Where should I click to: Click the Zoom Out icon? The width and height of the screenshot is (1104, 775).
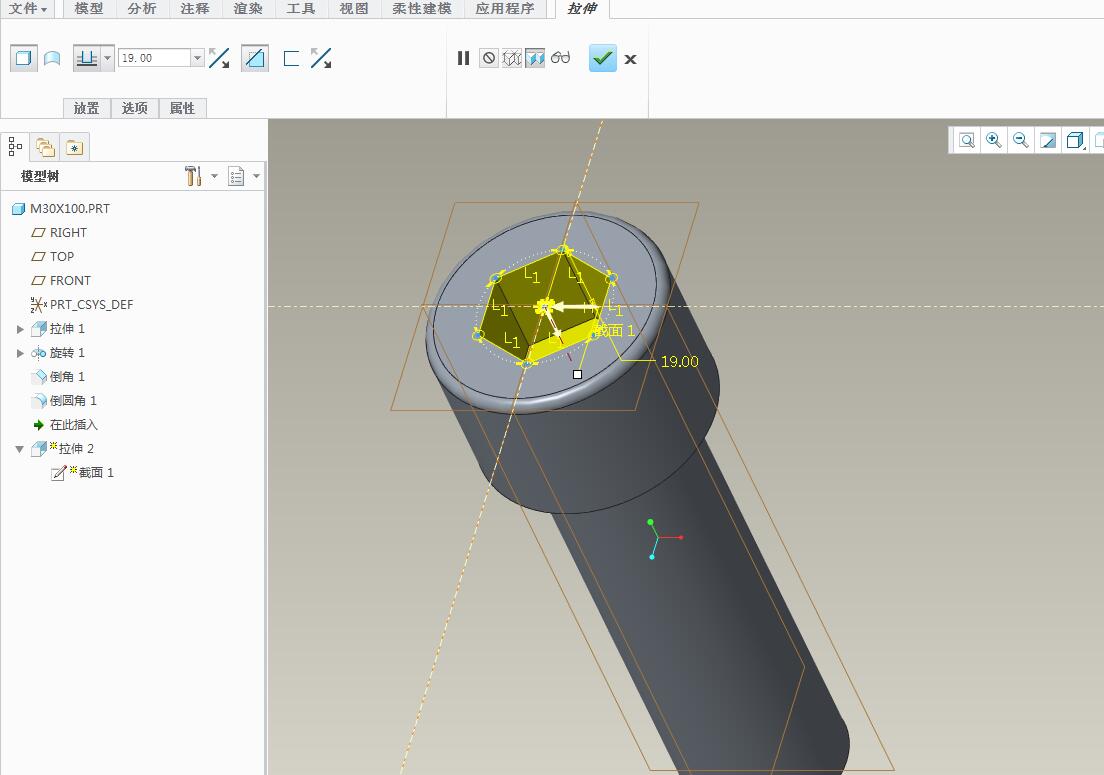point(1020,140)
